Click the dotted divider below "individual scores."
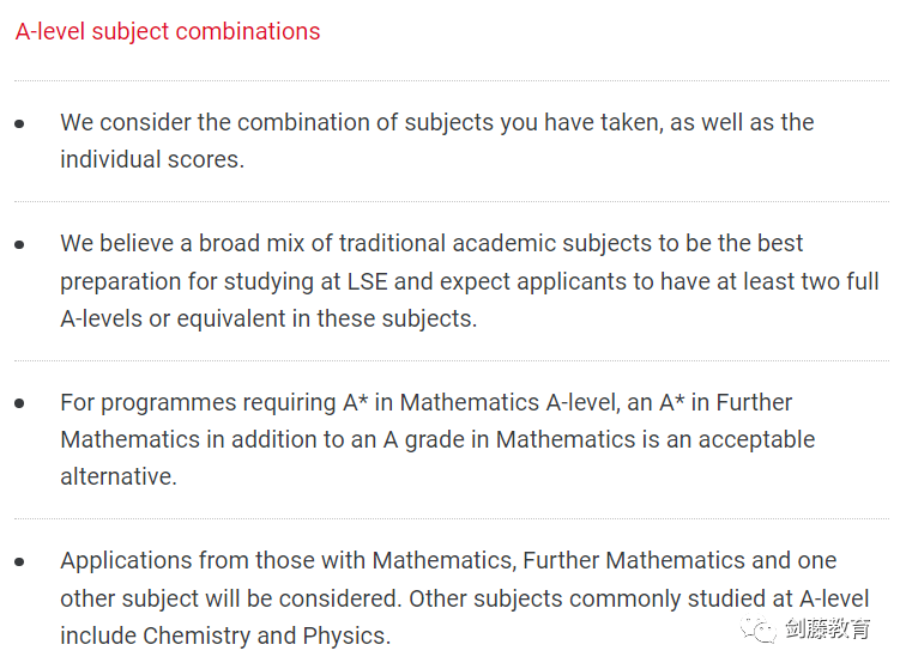This screenshot has height=669, width=900. tap(450, 201)
